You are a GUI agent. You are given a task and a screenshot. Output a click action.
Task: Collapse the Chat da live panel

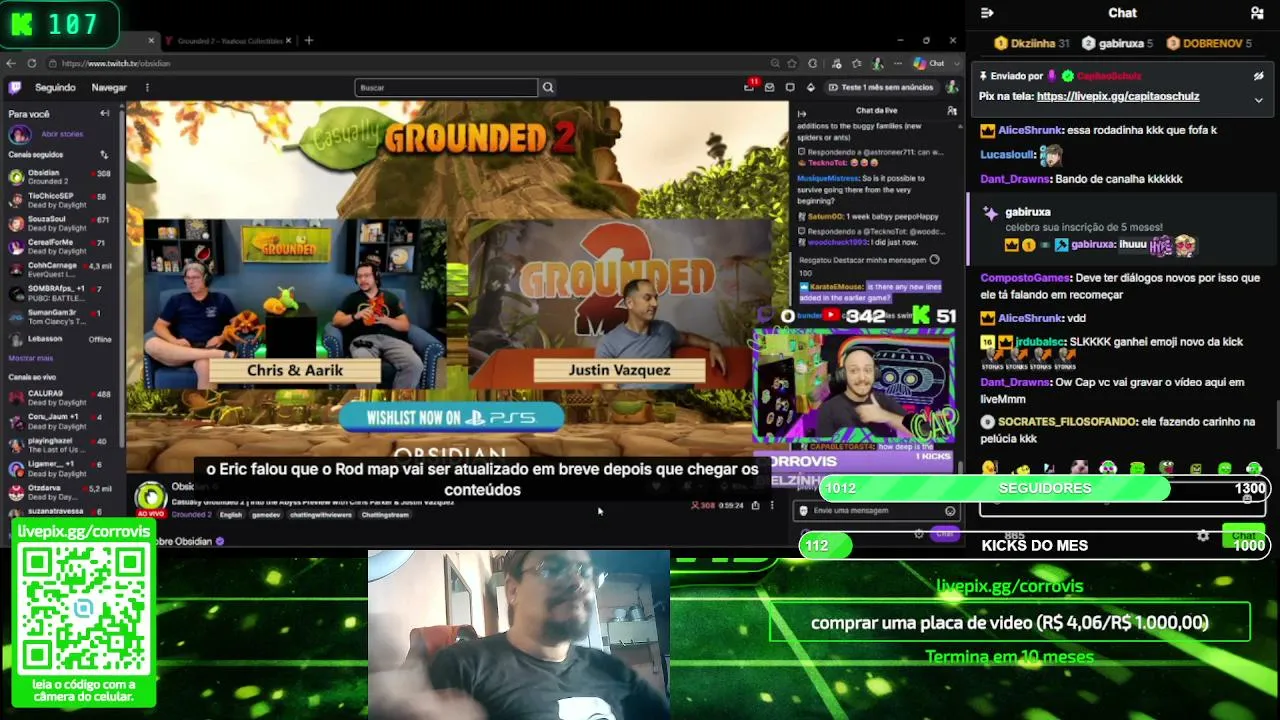[802, 114]
